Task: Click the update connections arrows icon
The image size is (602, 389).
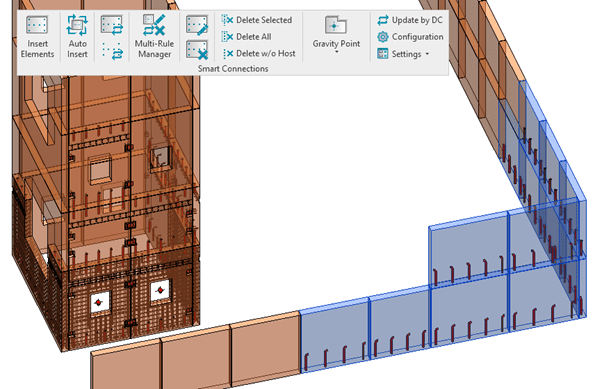Action: click(112, 25)
